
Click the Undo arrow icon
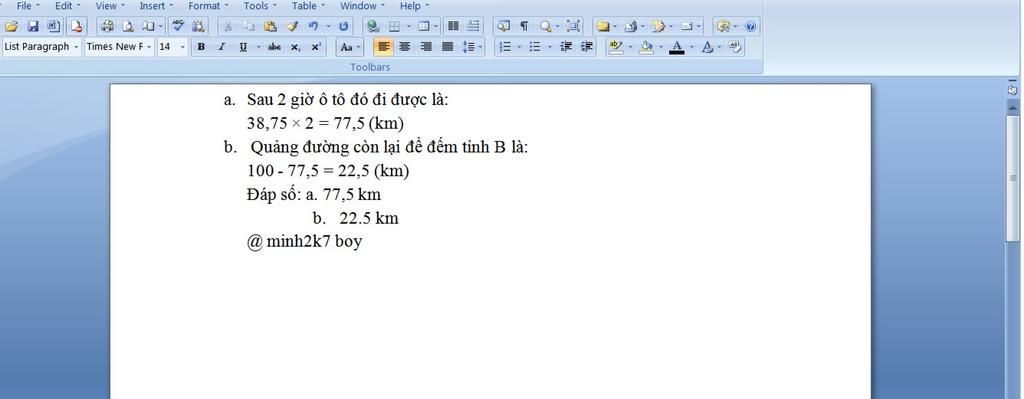point(313,26)
